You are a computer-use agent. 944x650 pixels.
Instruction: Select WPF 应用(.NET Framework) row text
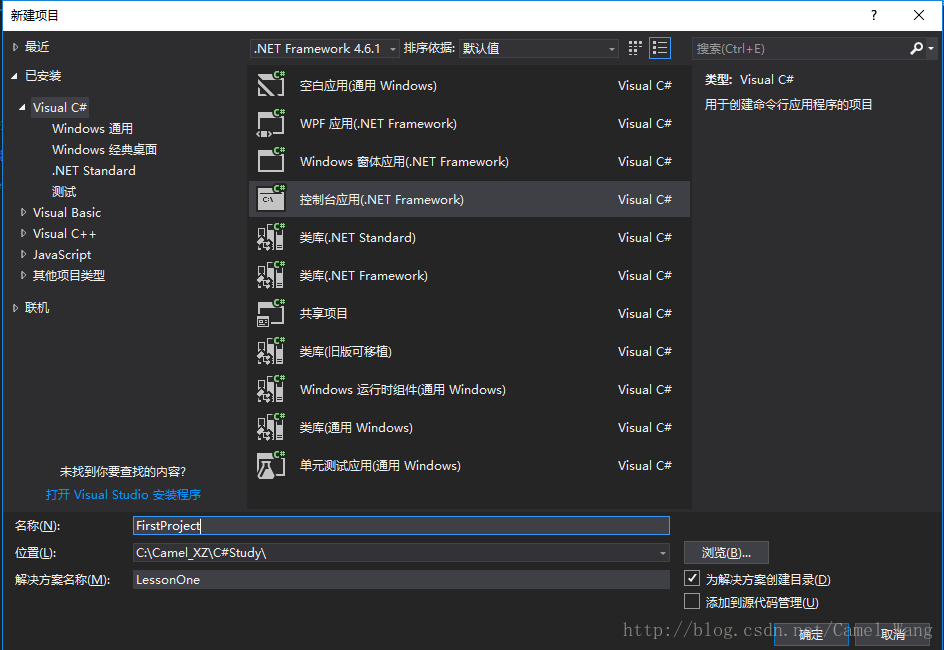pos(378,123)
